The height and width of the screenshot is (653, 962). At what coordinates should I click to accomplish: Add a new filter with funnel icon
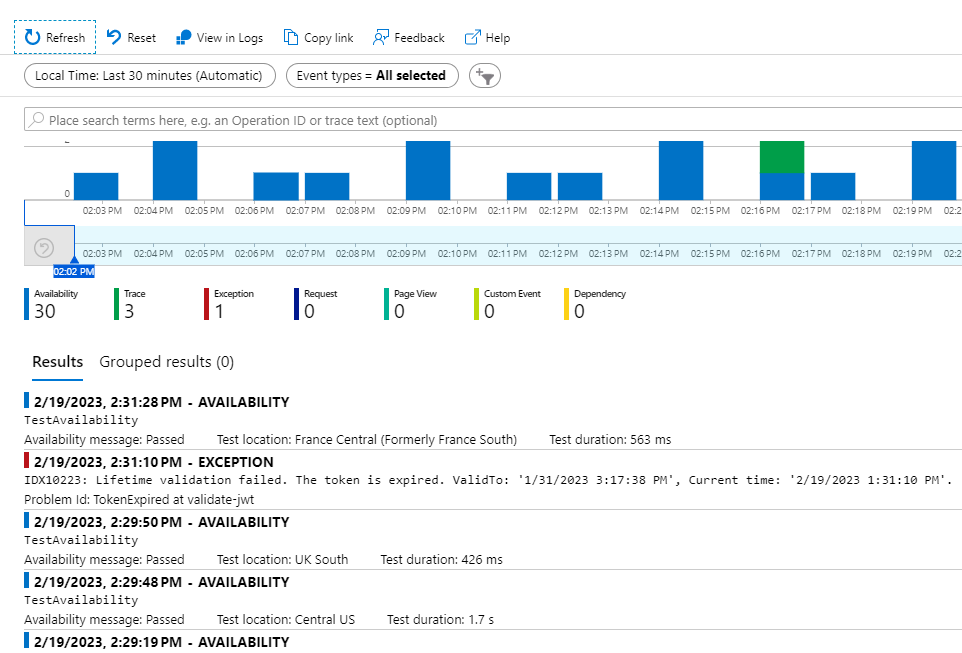(485, 75)
